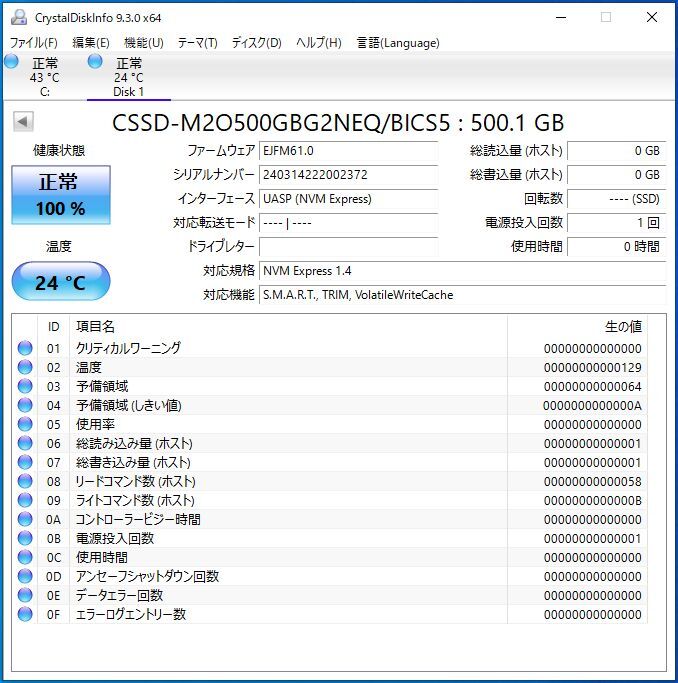This screenshot has height=683, width=678.
Task: Click raw value 000000000000A threshold row
Action: pyautogui.click(x=592, y=406)
